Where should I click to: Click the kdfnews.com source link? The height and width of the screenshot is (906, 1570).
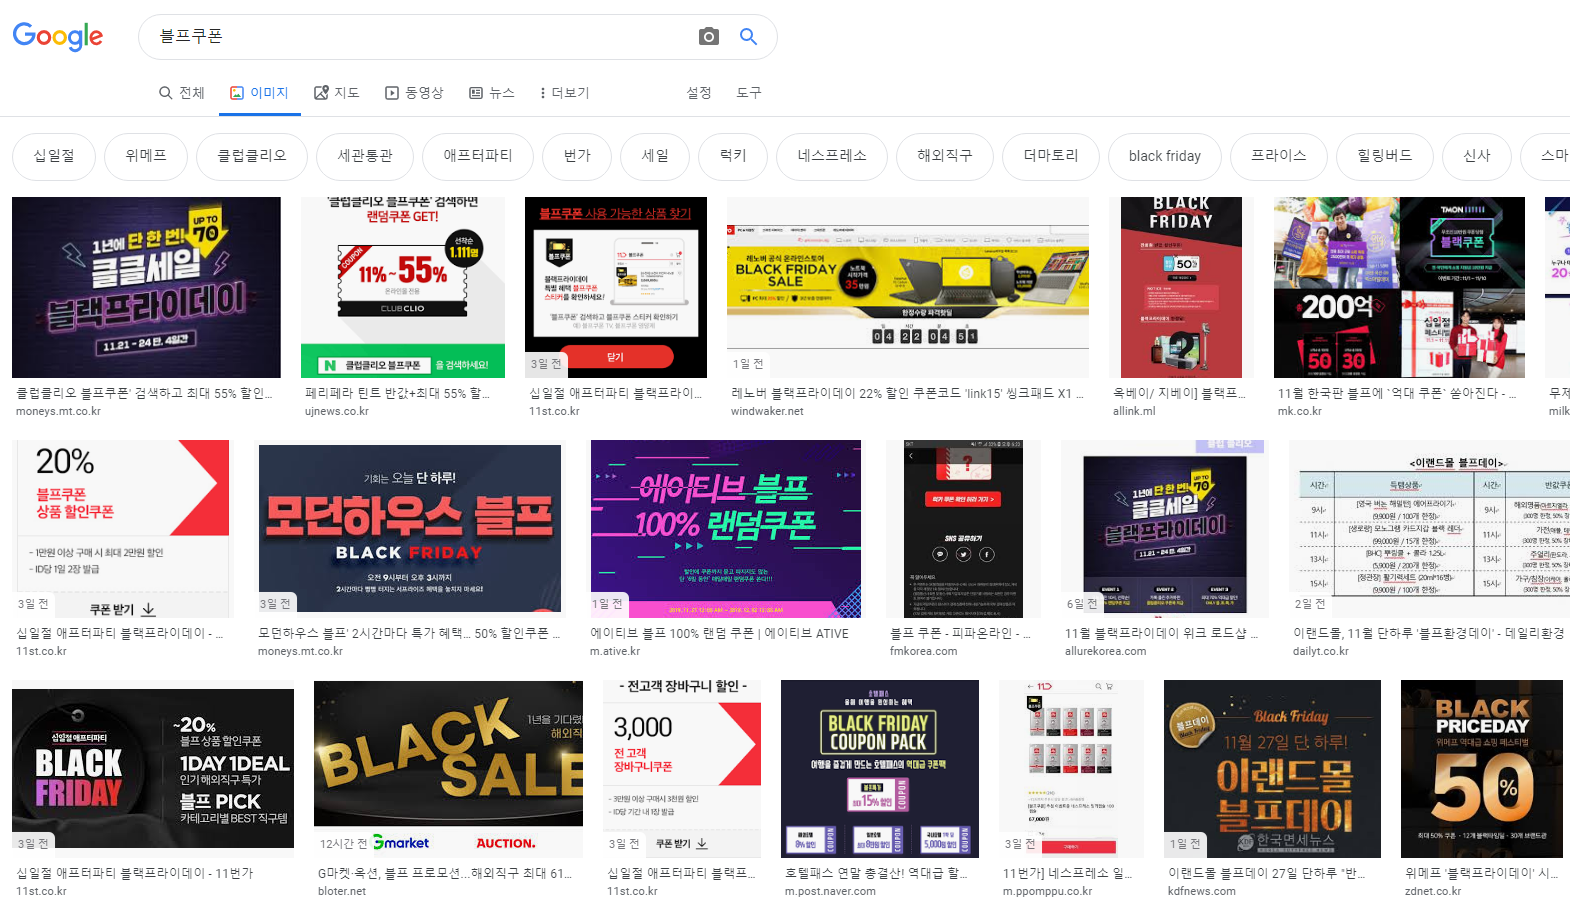pos(1202,891)
